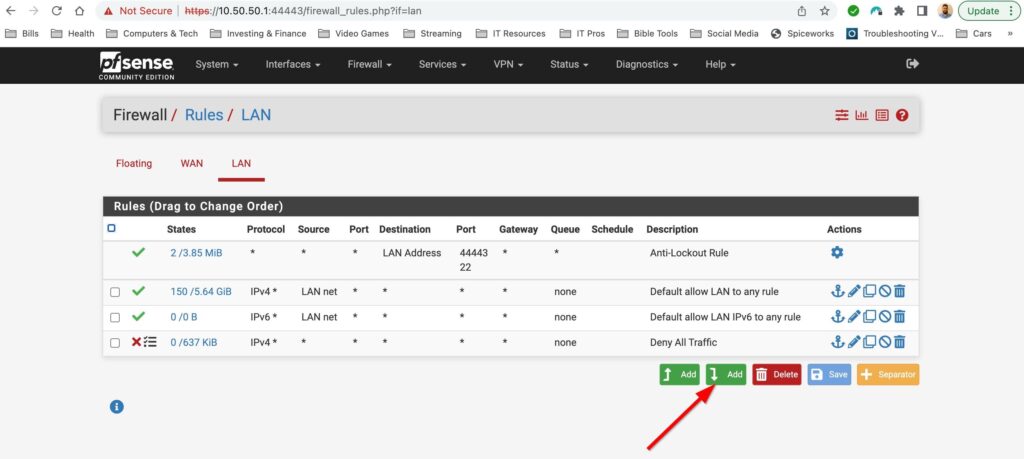Image resolution: width=1024 pixels, height=459 pixels.
Task: Open the red help question mark icon
Action: [902, 115]
